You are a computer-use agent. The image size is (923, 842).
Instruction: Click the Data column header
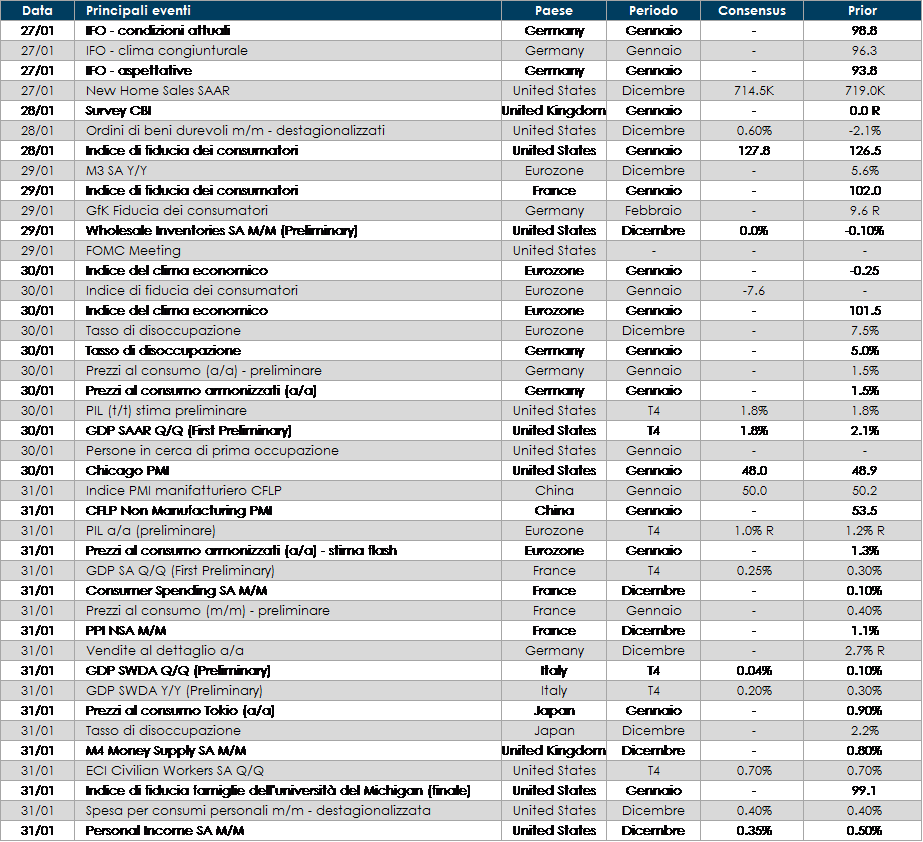tap(37, 11)
